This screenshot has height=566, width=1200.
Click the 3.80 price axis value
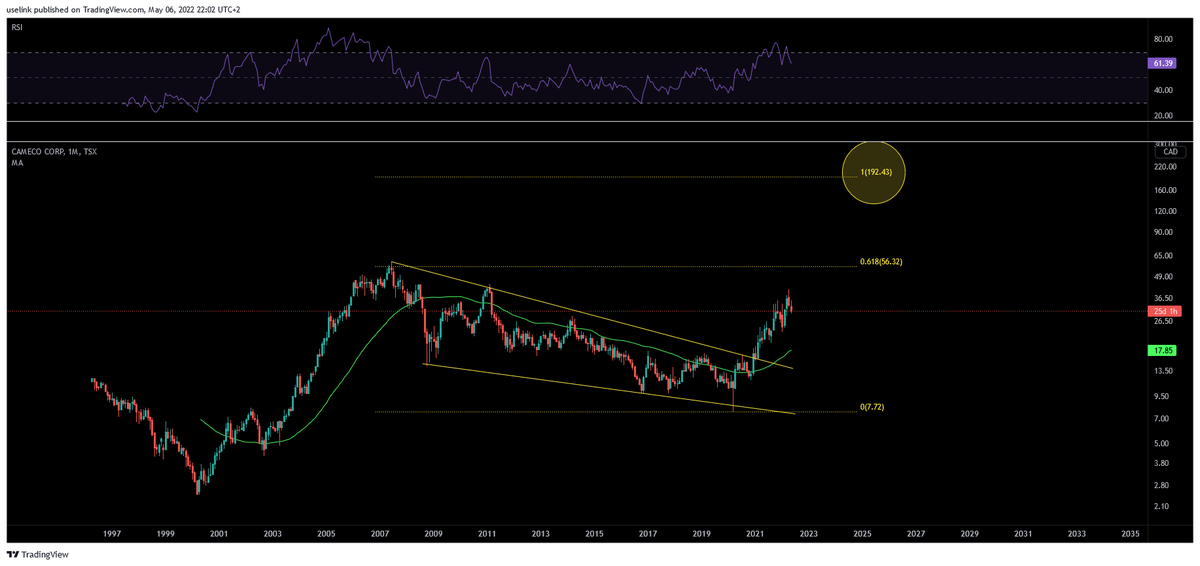click(x=1161, y=463)
